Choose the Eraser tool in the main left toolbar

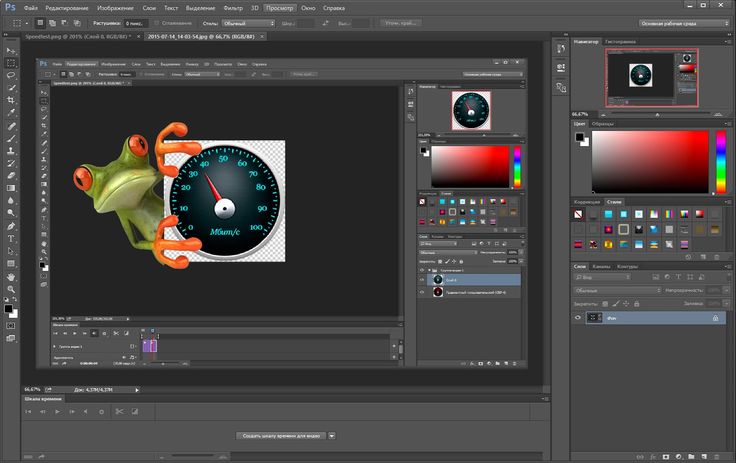[x=11, y=176]
